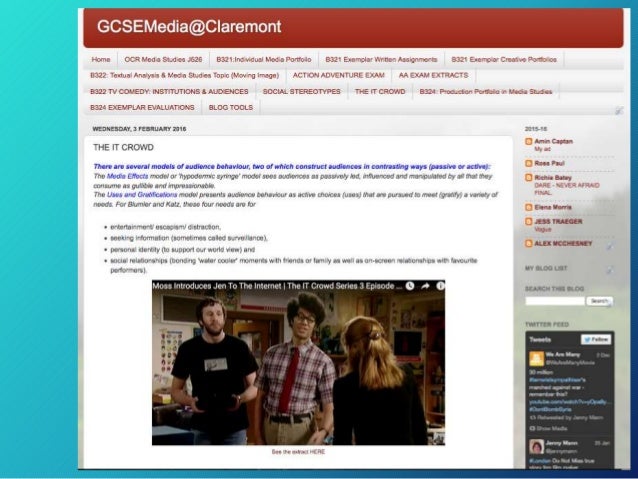Click We Are Many tweet avatar
638x479 pixels.
(x=536, y=359)
